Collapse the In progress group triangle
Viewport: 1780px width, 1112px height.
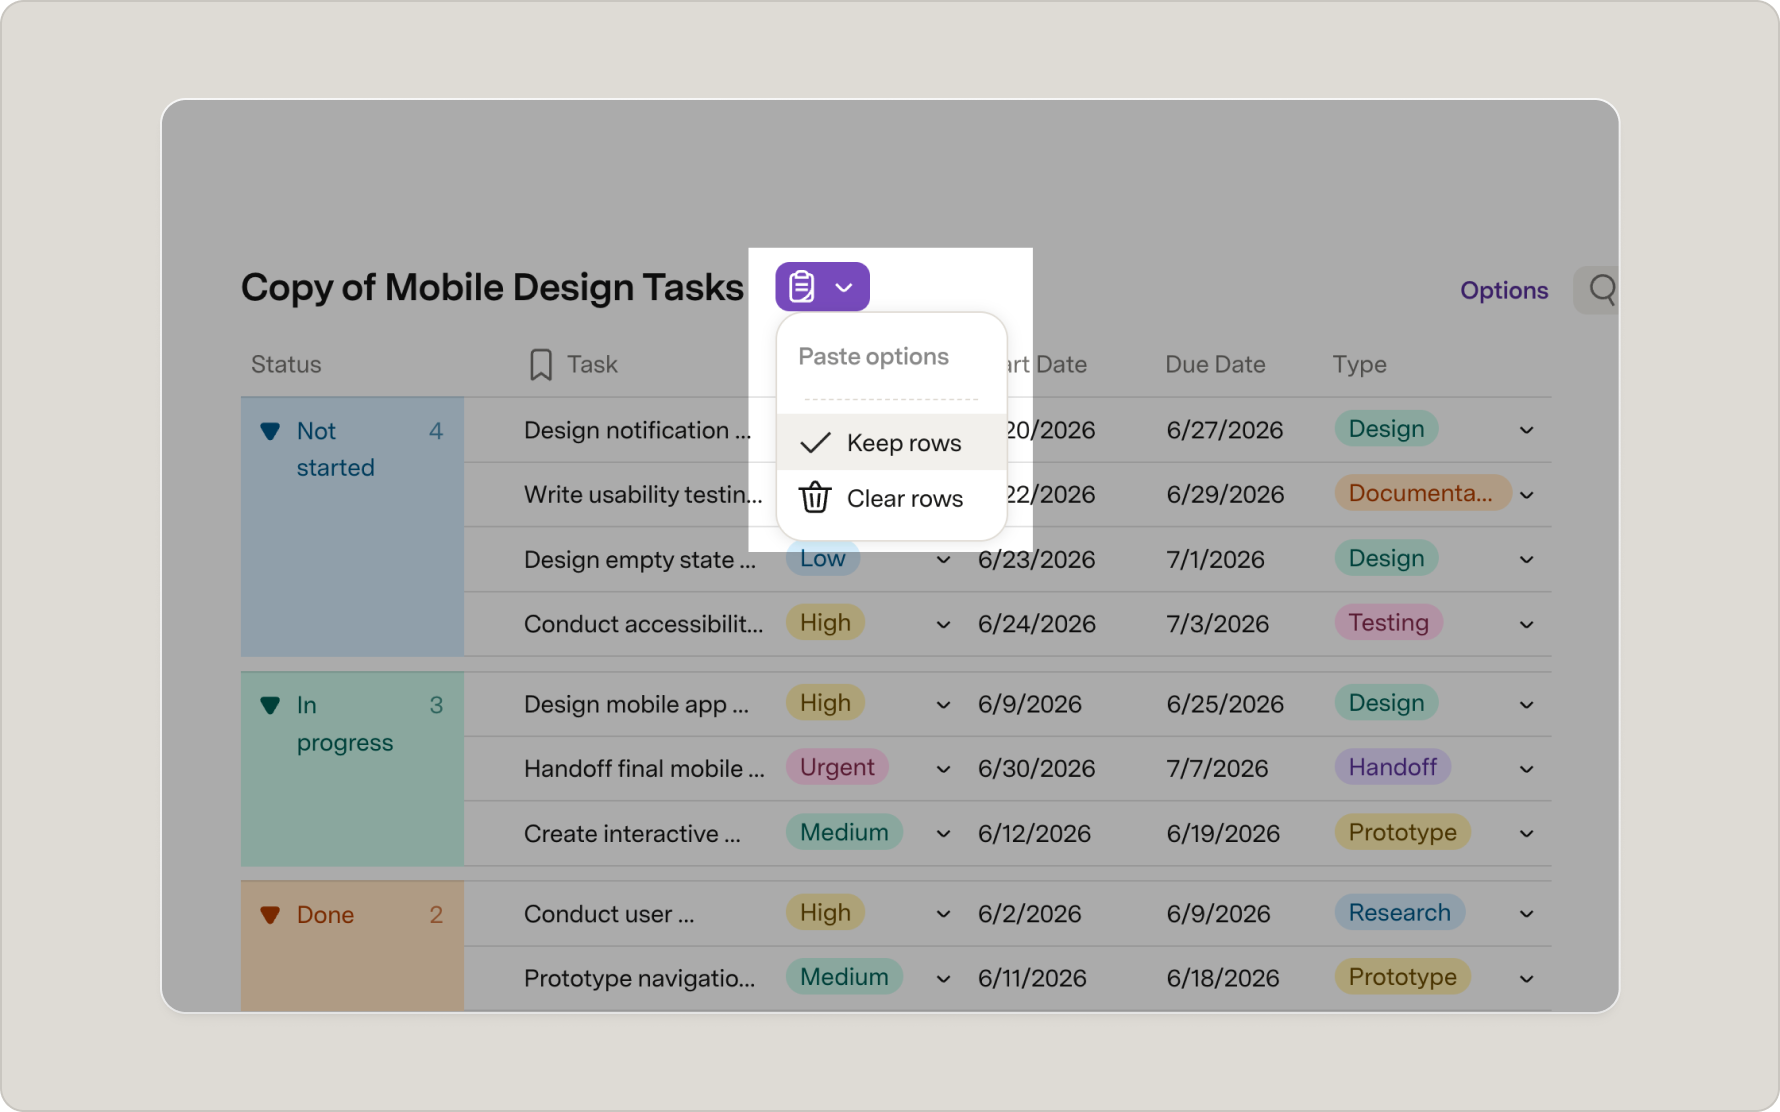coord(270,705)
